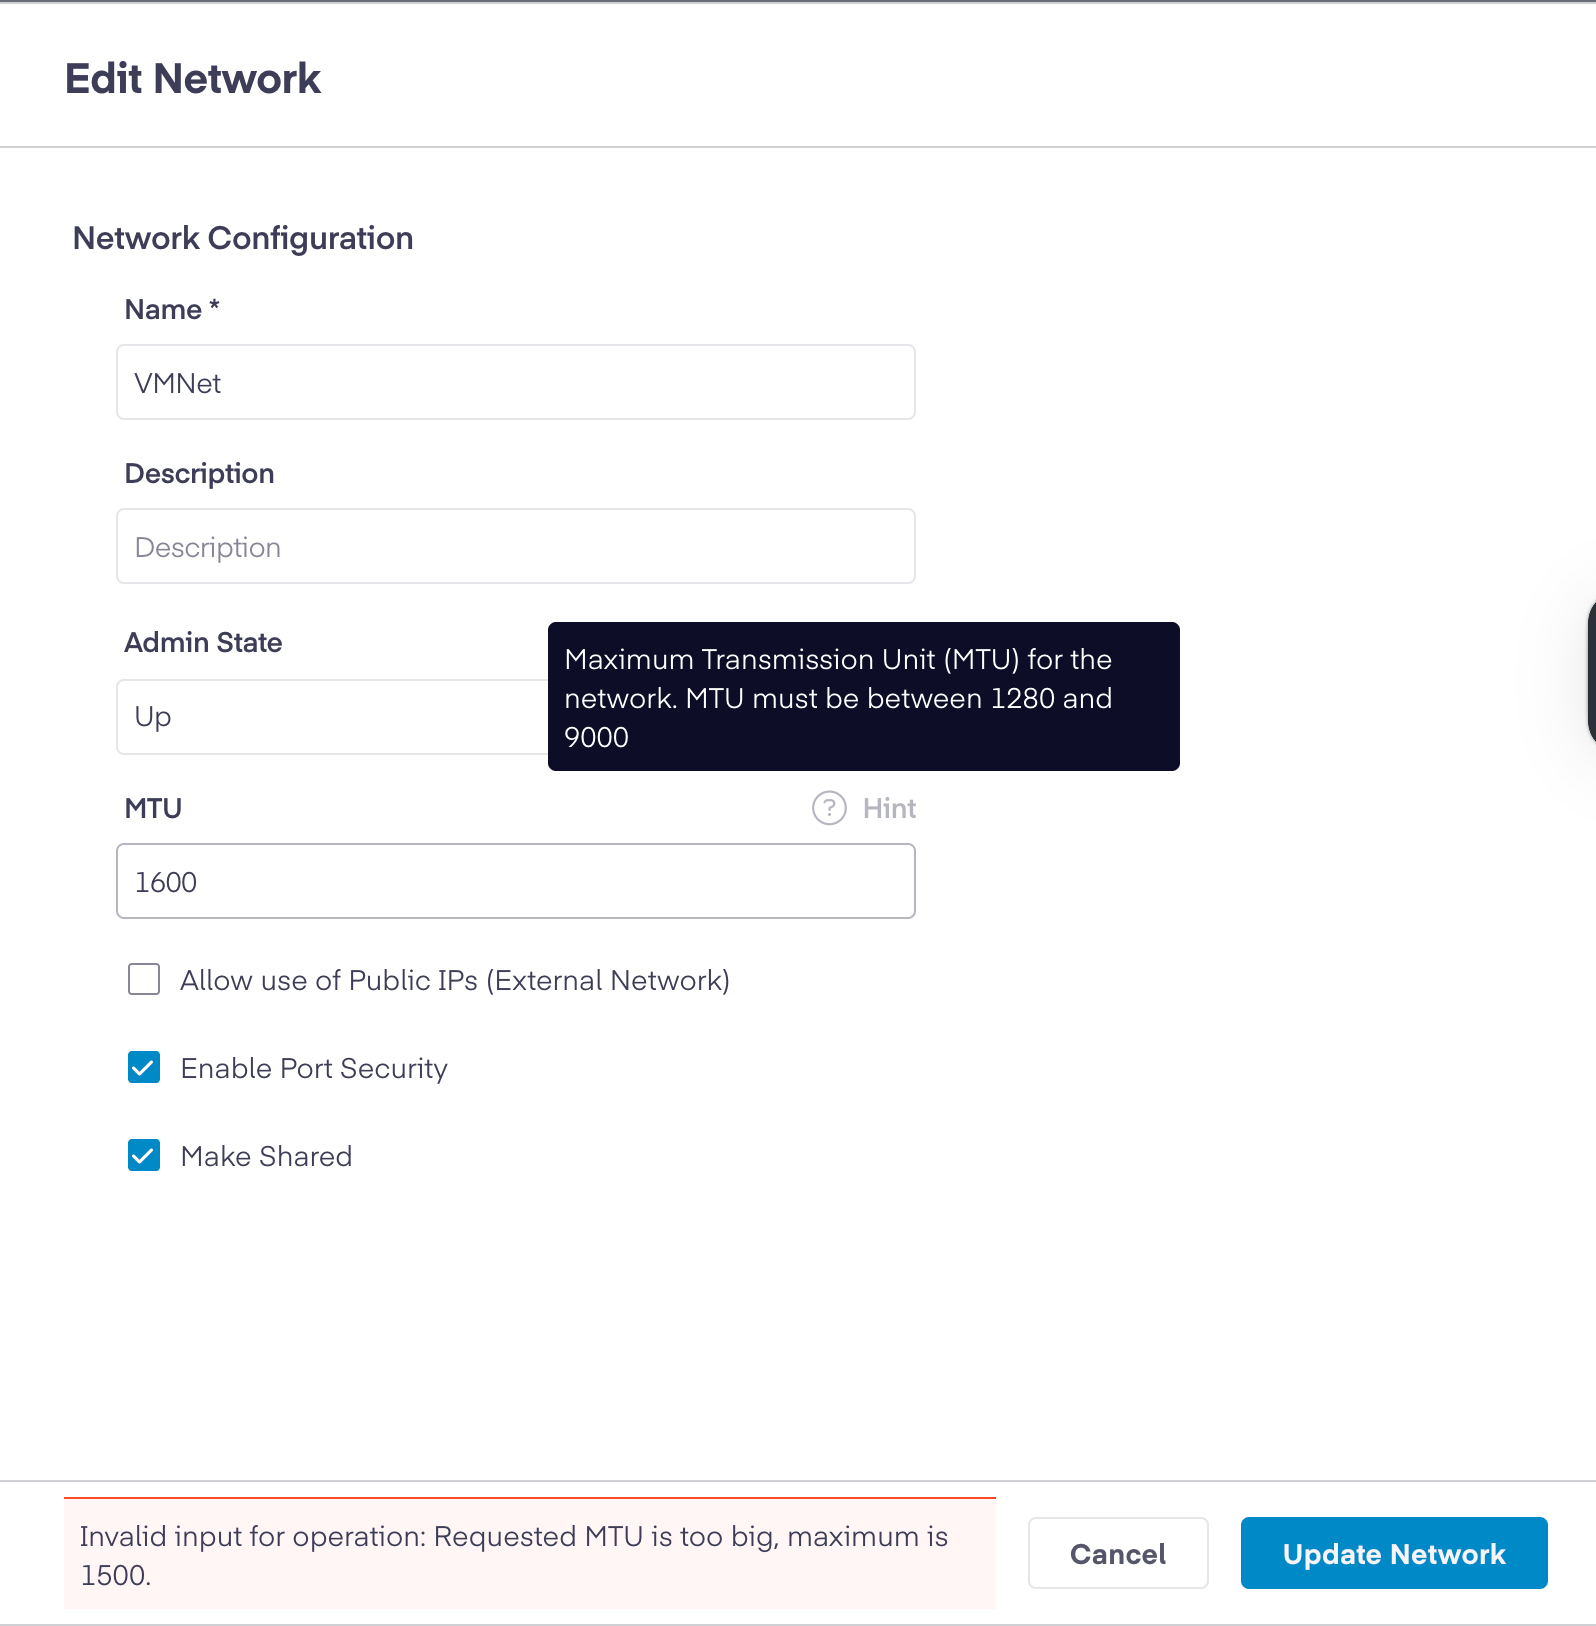Focus the Name field containing VMNet

click(x=515, y=383)
